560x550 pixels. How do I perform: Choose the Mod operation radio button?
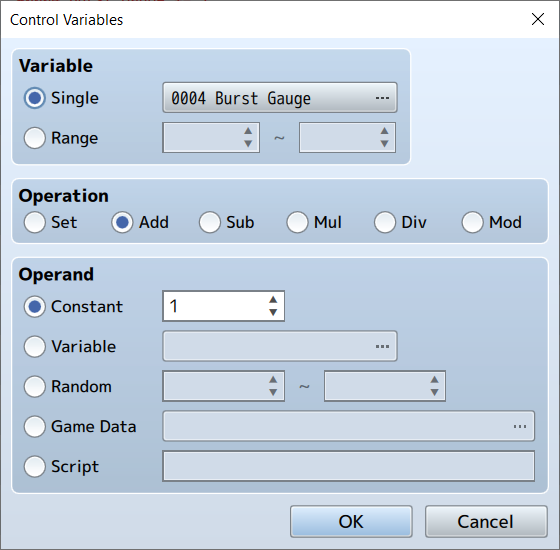[472, 222]
